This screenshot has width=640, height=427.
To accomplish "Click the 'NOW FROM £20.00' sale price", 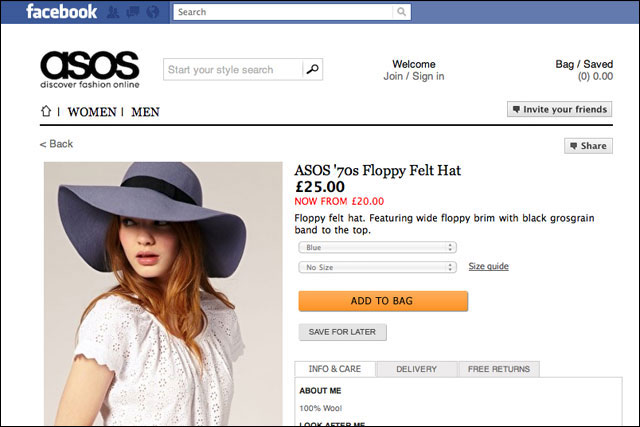I will 339,201.
